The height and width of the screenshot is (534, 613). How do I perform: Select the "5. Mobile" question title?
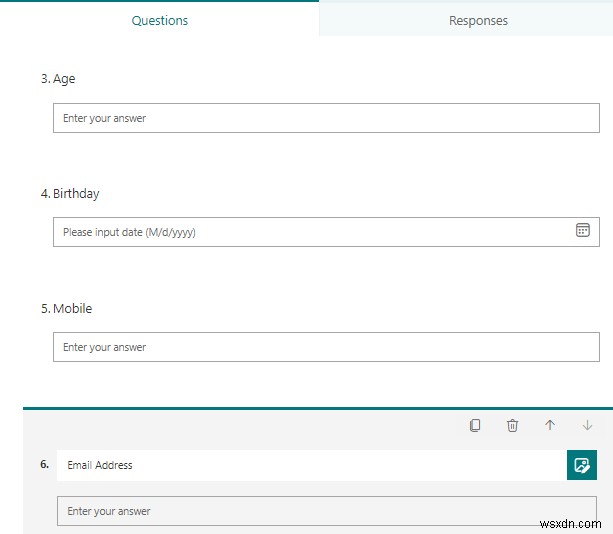pos(66,309)
